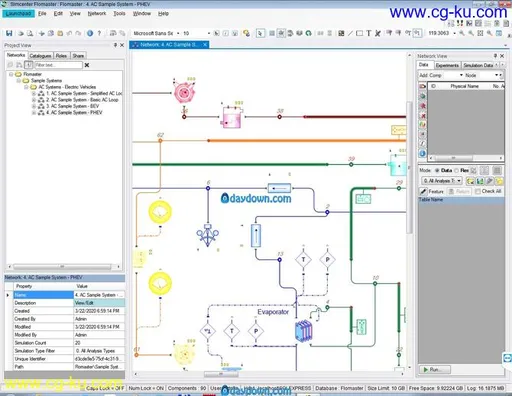Pin the Project View panel
Screen dimensions: 512x396
pyautogui.click(x=115, y=45)
